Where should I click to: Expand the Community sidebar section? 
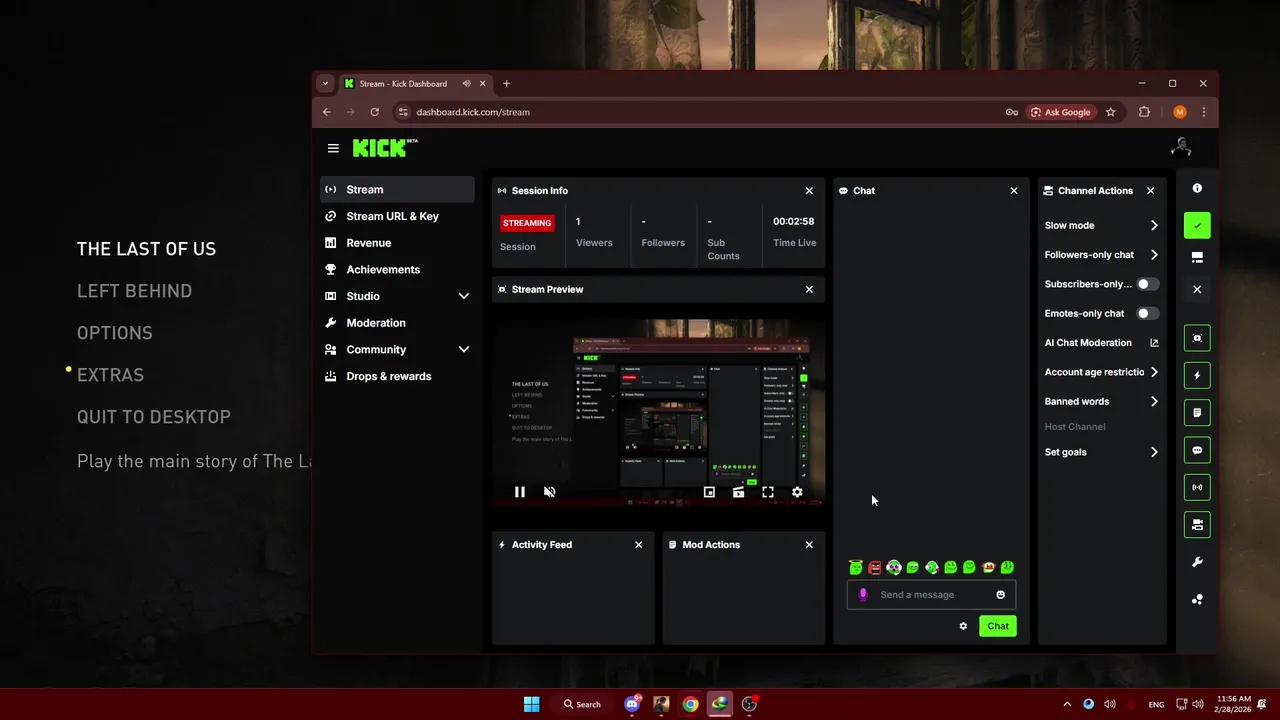click(x=463, y=349)
